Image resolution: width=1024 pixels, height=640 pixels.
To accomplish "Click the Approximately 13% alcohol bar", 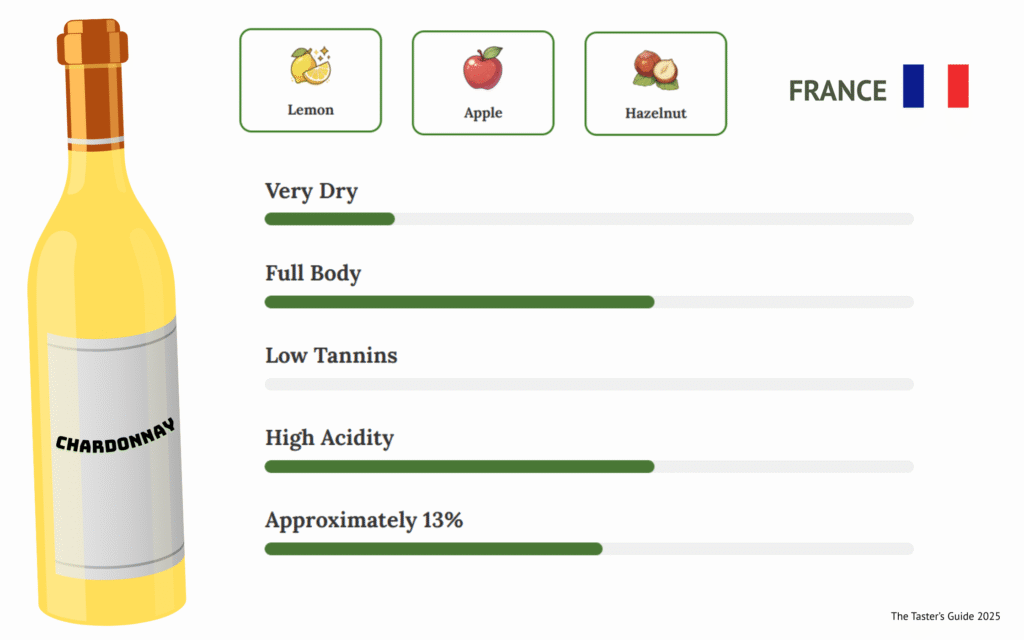I will click(588, 548).
